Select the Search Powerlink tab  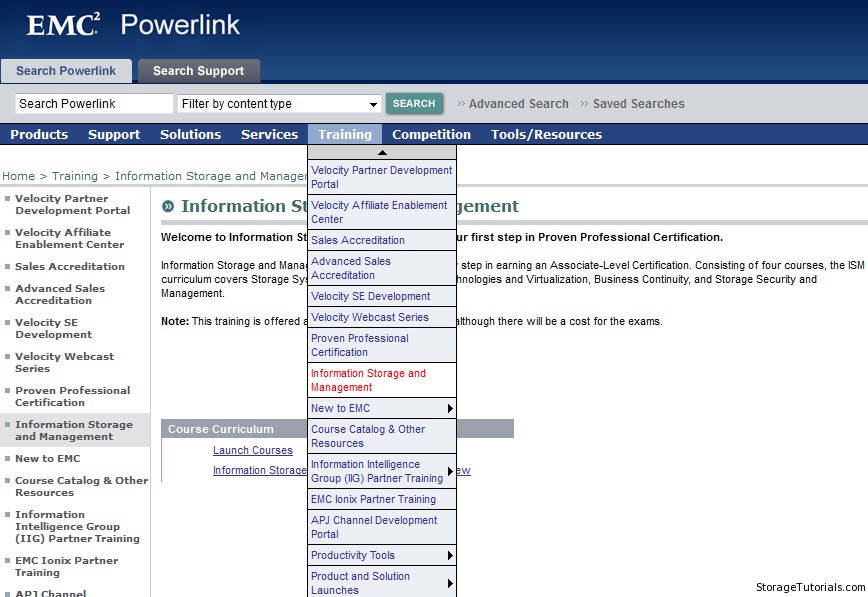coord(66,71)
